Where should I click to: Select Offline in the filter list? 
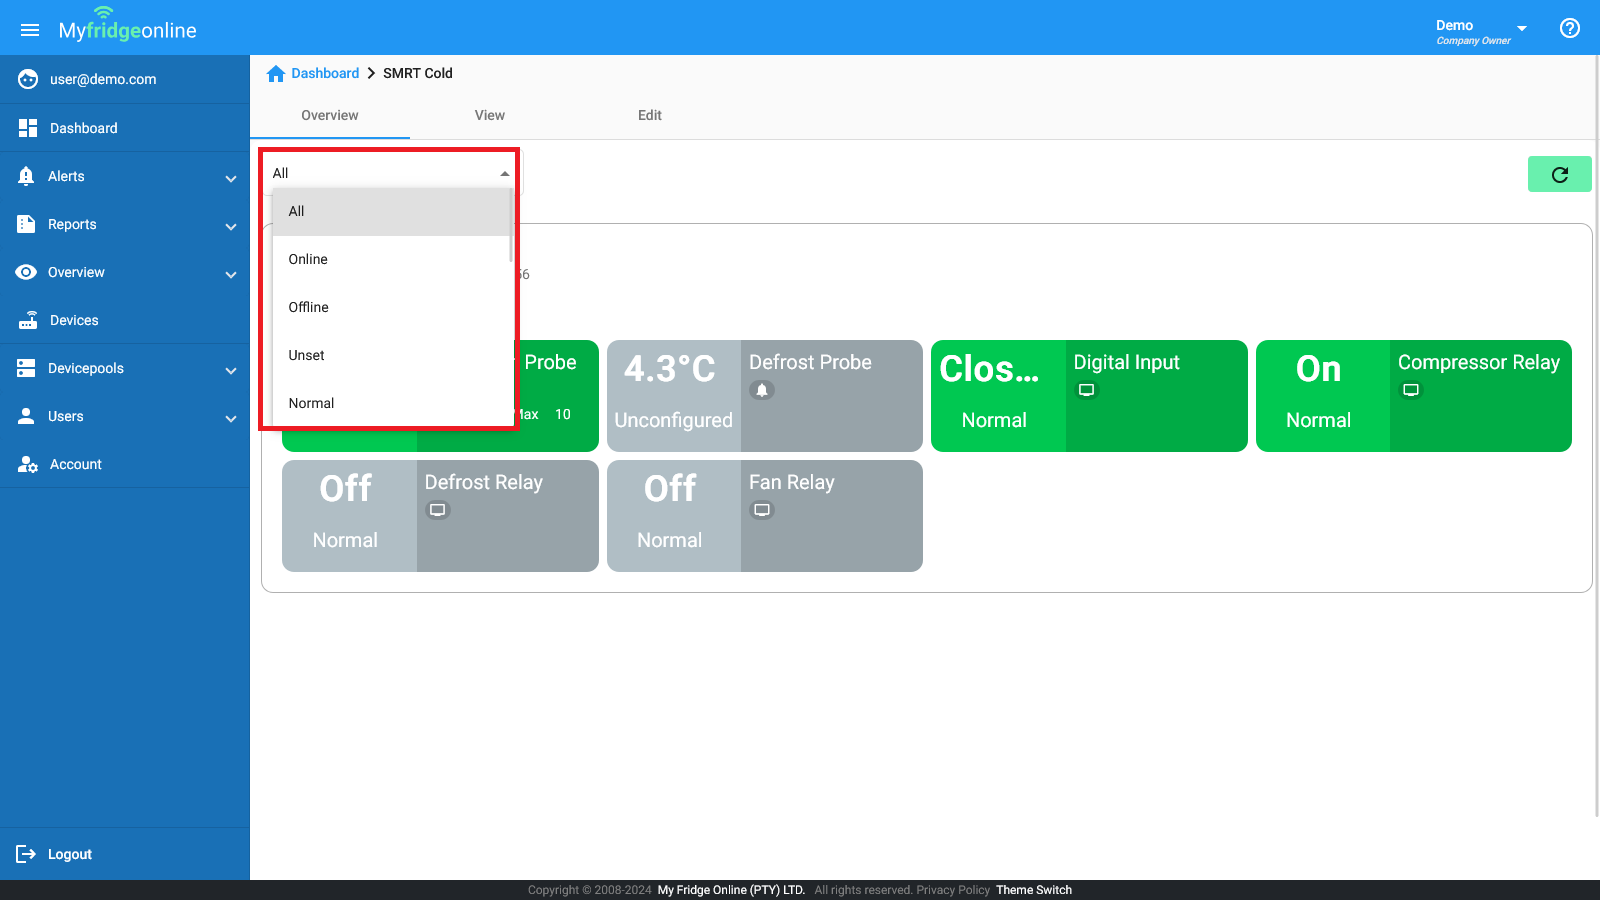(x=308, y=307)
